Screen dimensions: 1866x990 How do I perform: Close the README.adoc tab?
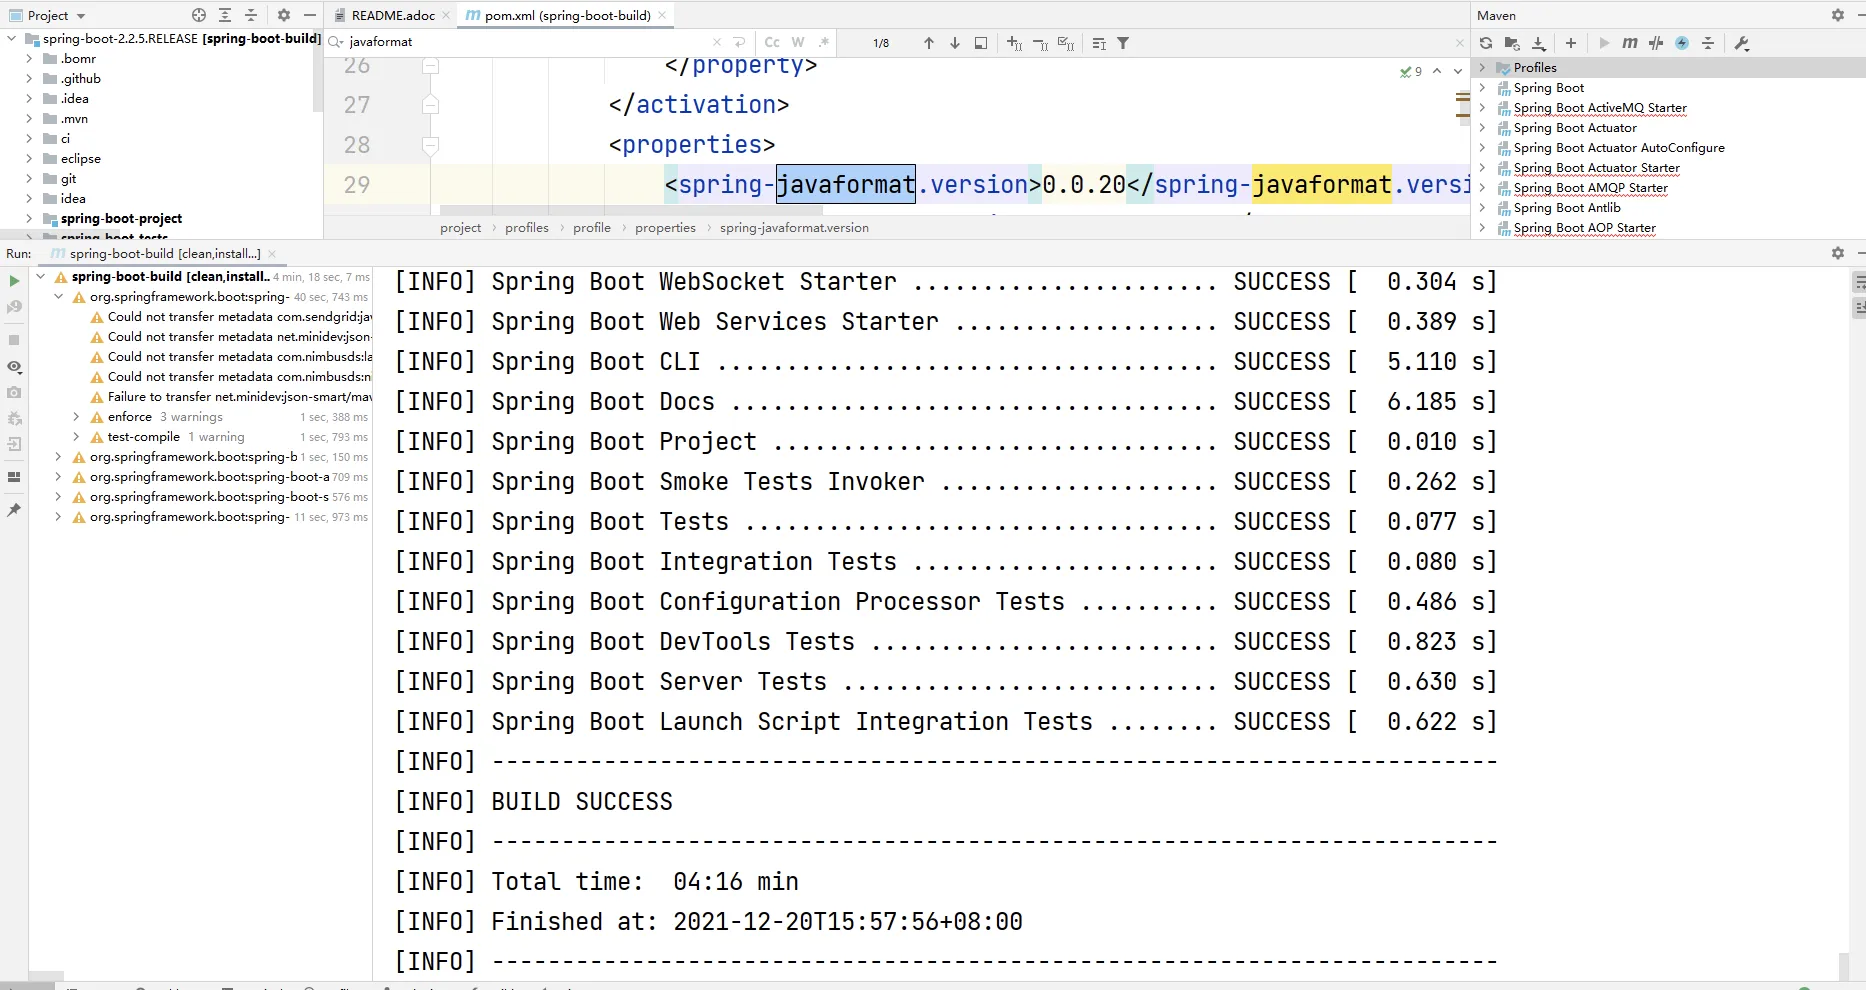point(446,15)
